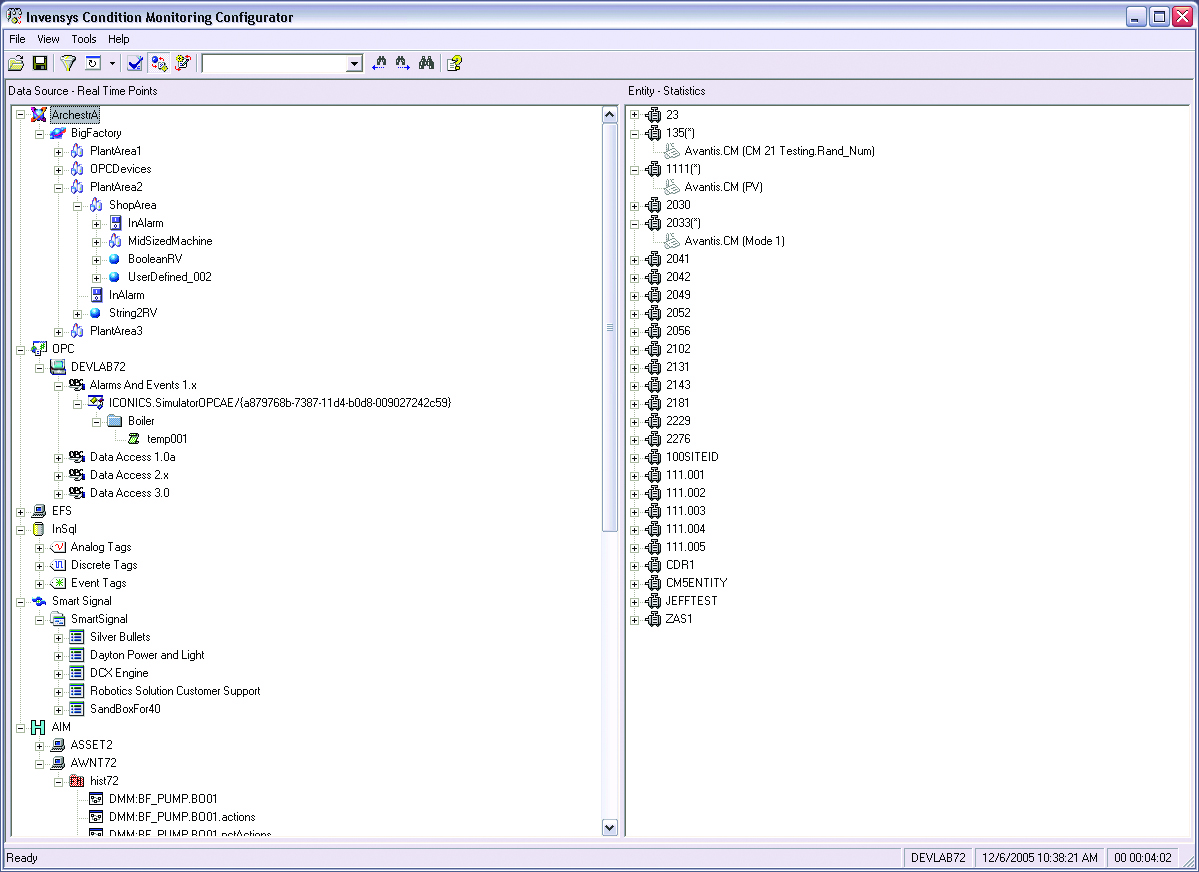Viewport: 1199px width, 872px height.
Task: Click the left pane vertical scrollbar thumb
Action: coord(609,327)
